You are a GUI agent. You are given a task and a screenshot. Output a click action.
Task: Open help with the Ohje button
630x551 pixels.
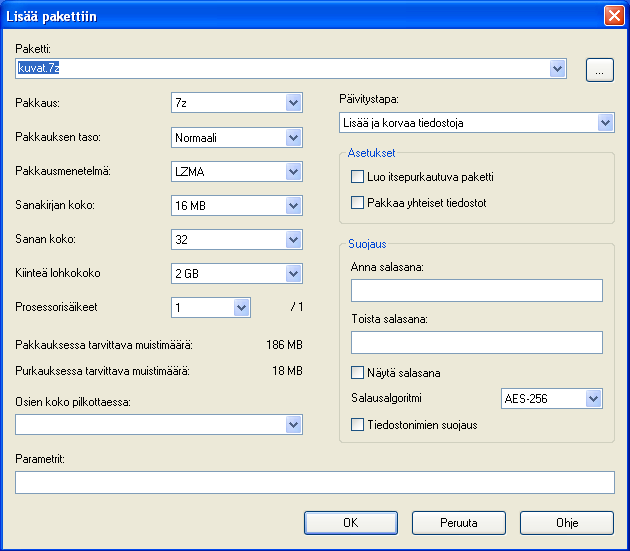pos(567,523)
